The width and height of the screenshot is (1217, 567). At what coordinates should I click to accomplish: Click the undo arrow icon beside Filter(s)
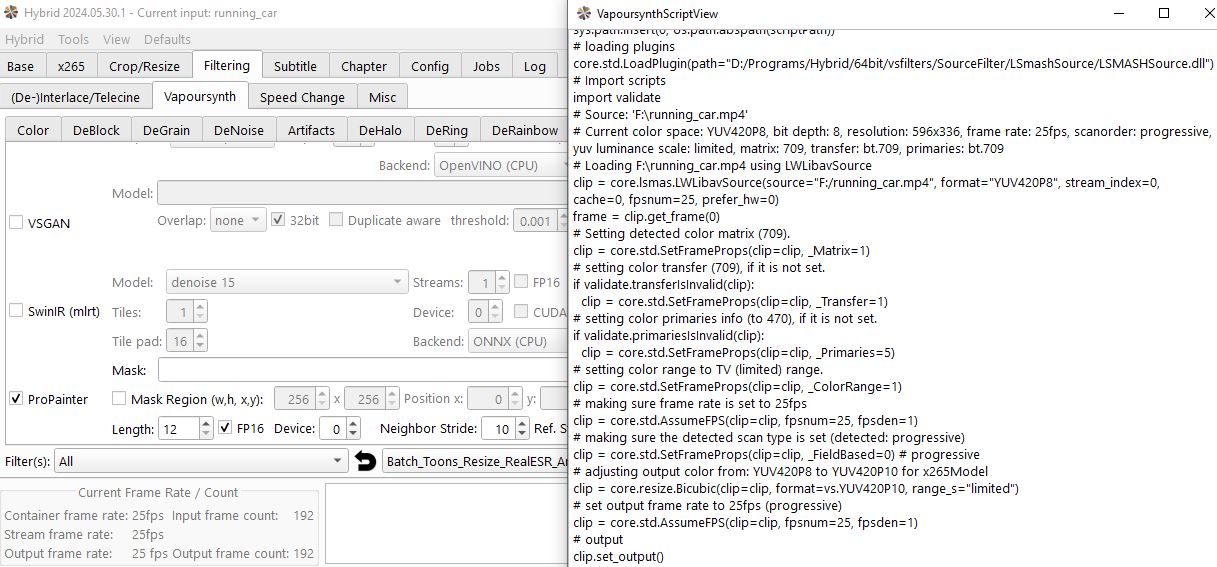tap(366, 461)
